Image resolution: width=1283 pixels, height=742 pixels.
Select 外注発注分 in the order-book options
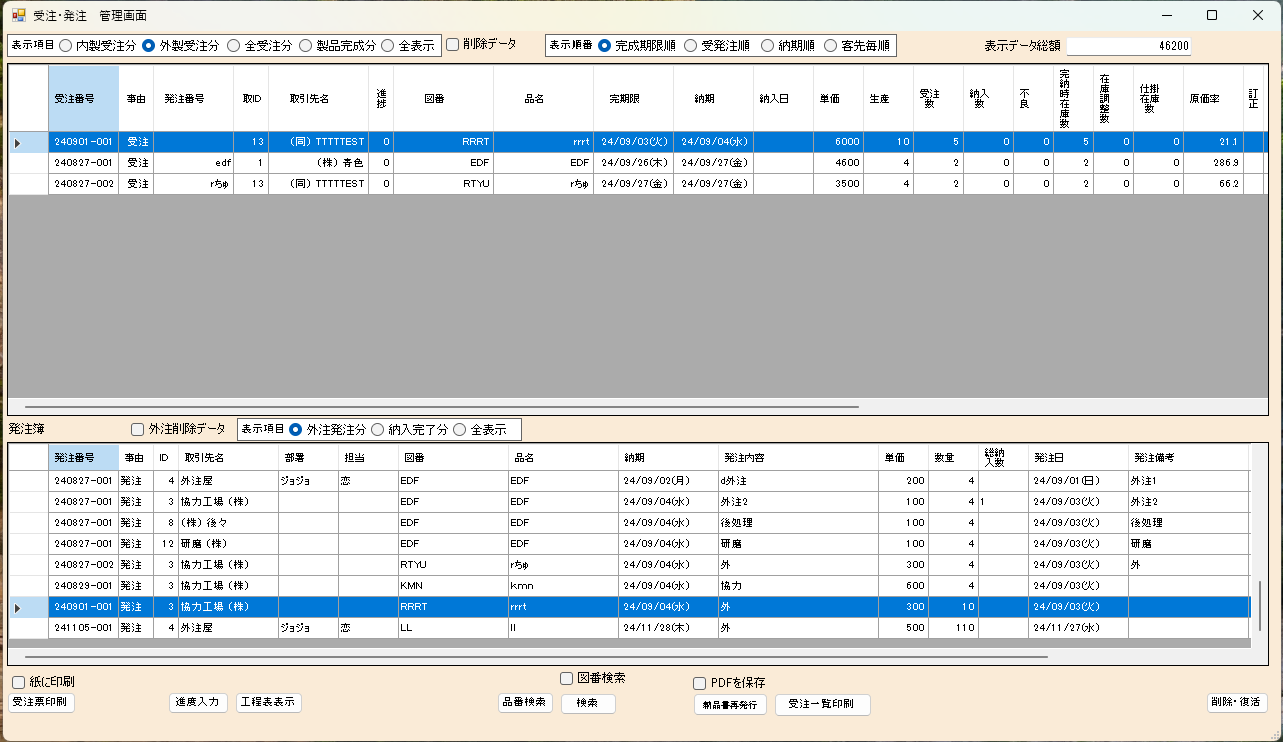pos(327,430)
